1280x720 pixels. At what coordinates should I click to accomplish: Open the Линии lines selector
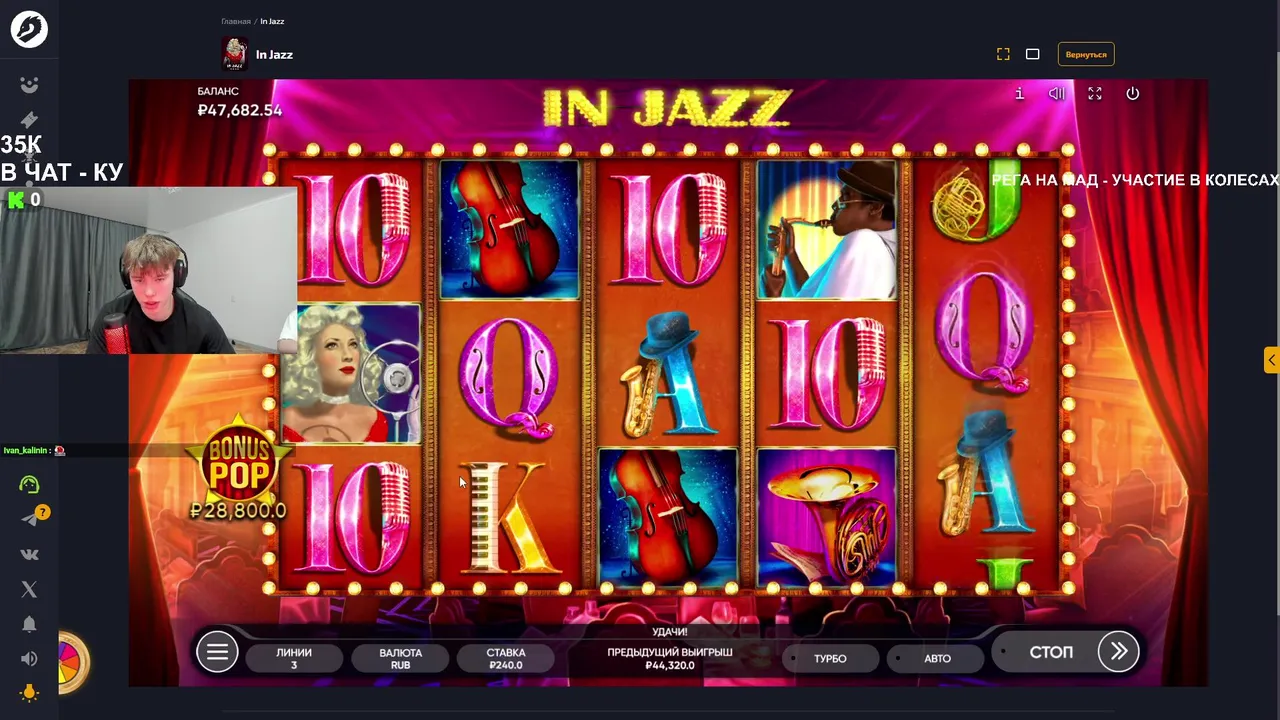point(294,658)
